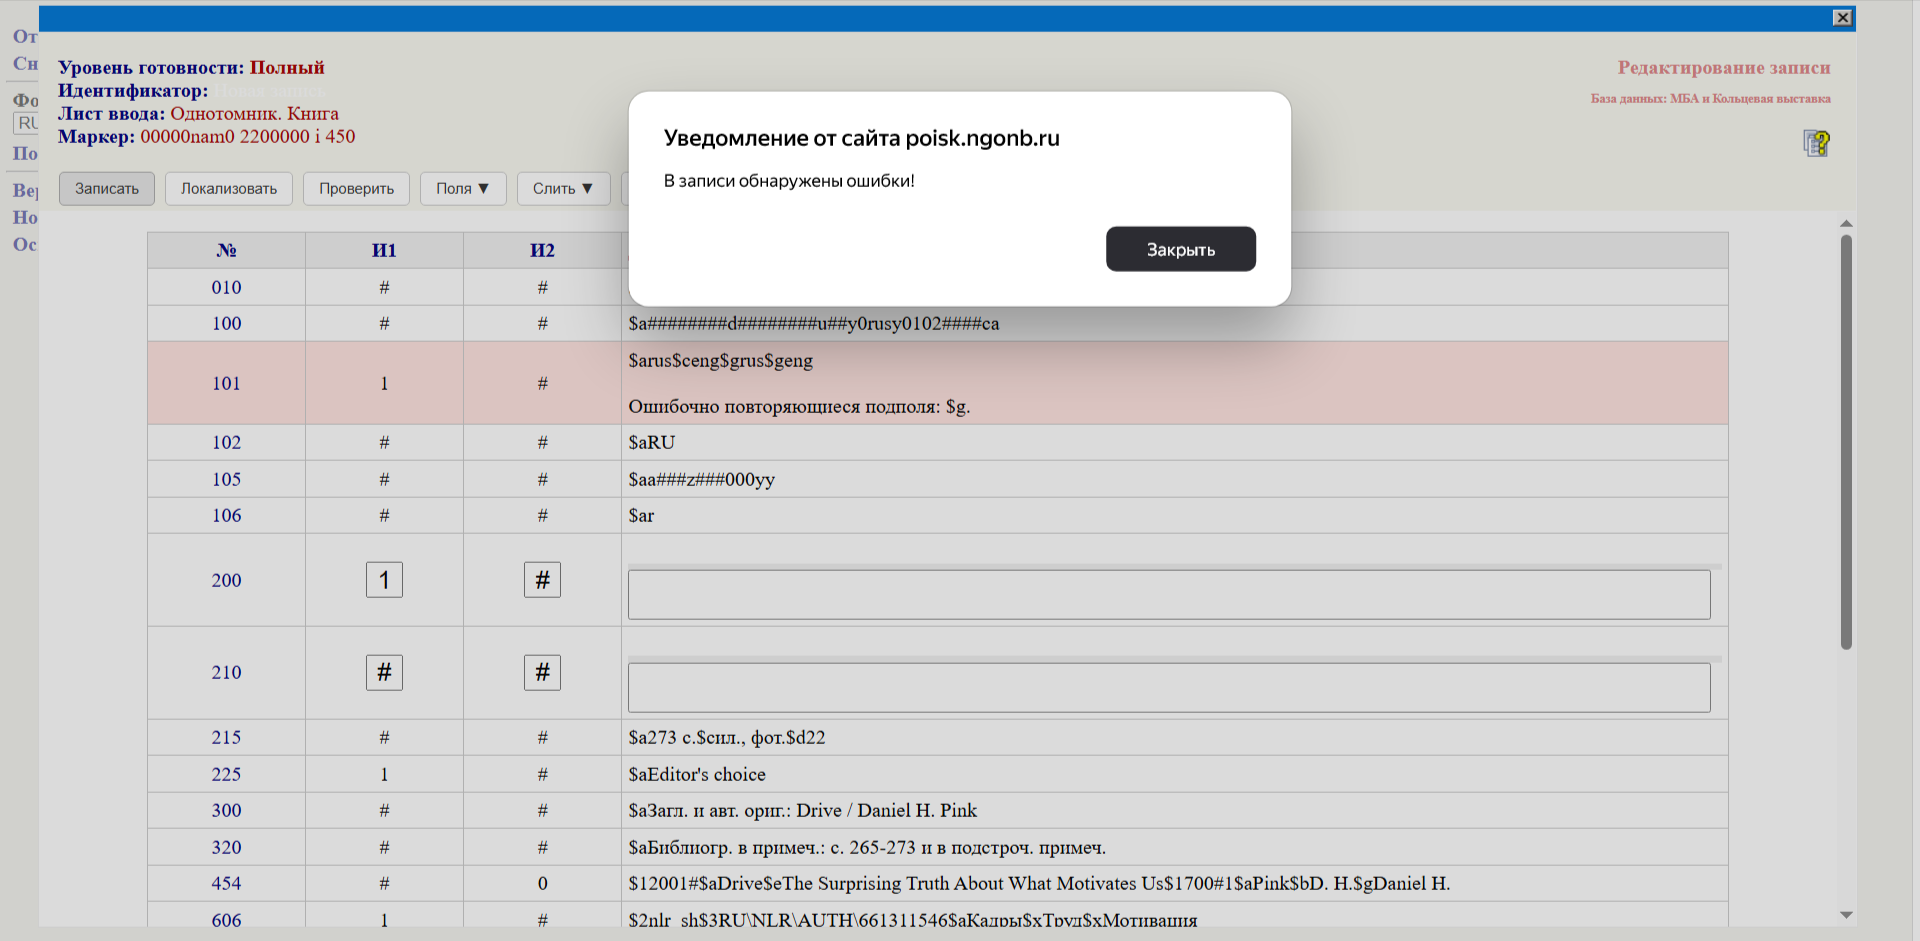Click field 454 content with Drive title
Image resolution: width=1920 pixels, height=941 pixels.
coord(1038,884)
